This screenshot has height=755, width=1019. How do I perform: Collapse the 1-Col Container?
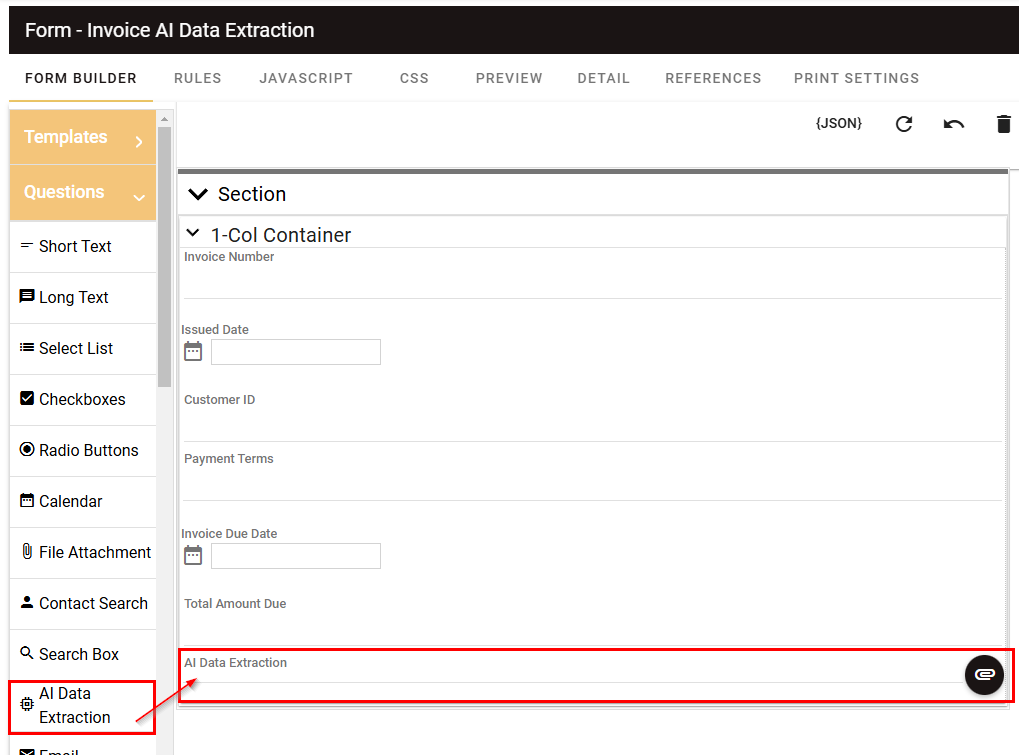192,232
